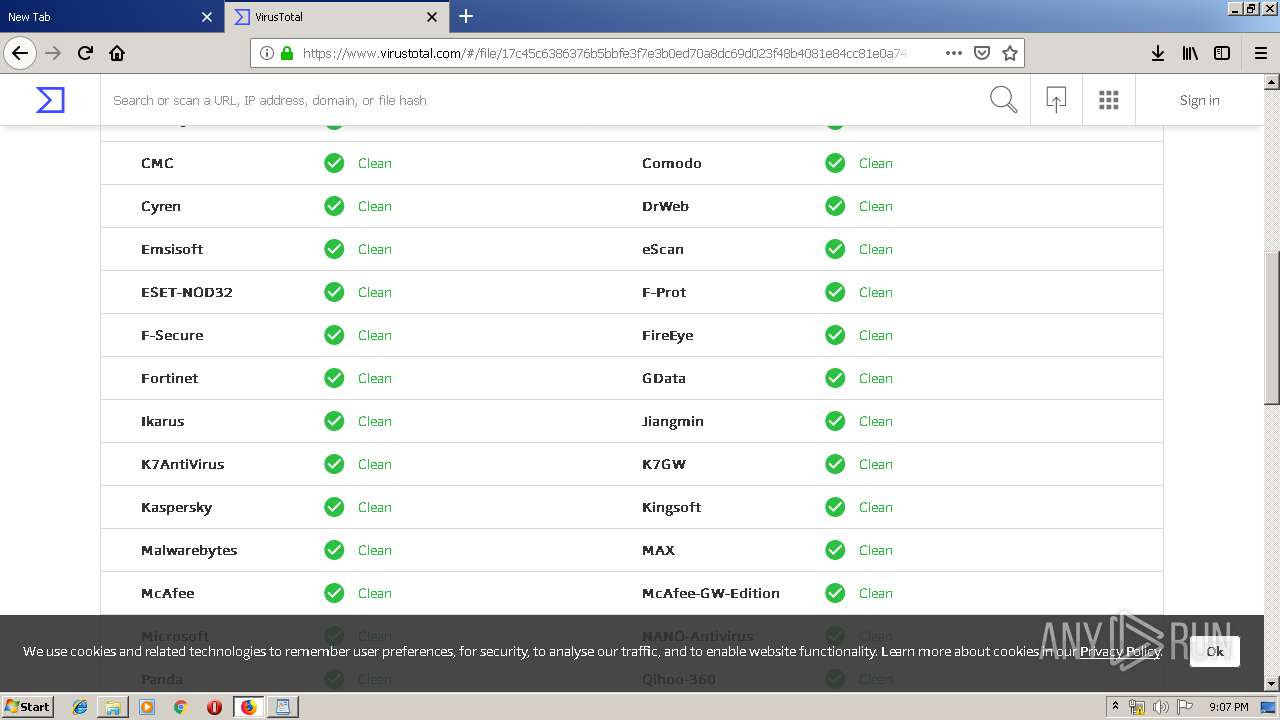Click the VirusTotal logo icon
Image resolution: width=1280 pixels, height=720 pixels.
pyautogui.click(x=50, y=100)
